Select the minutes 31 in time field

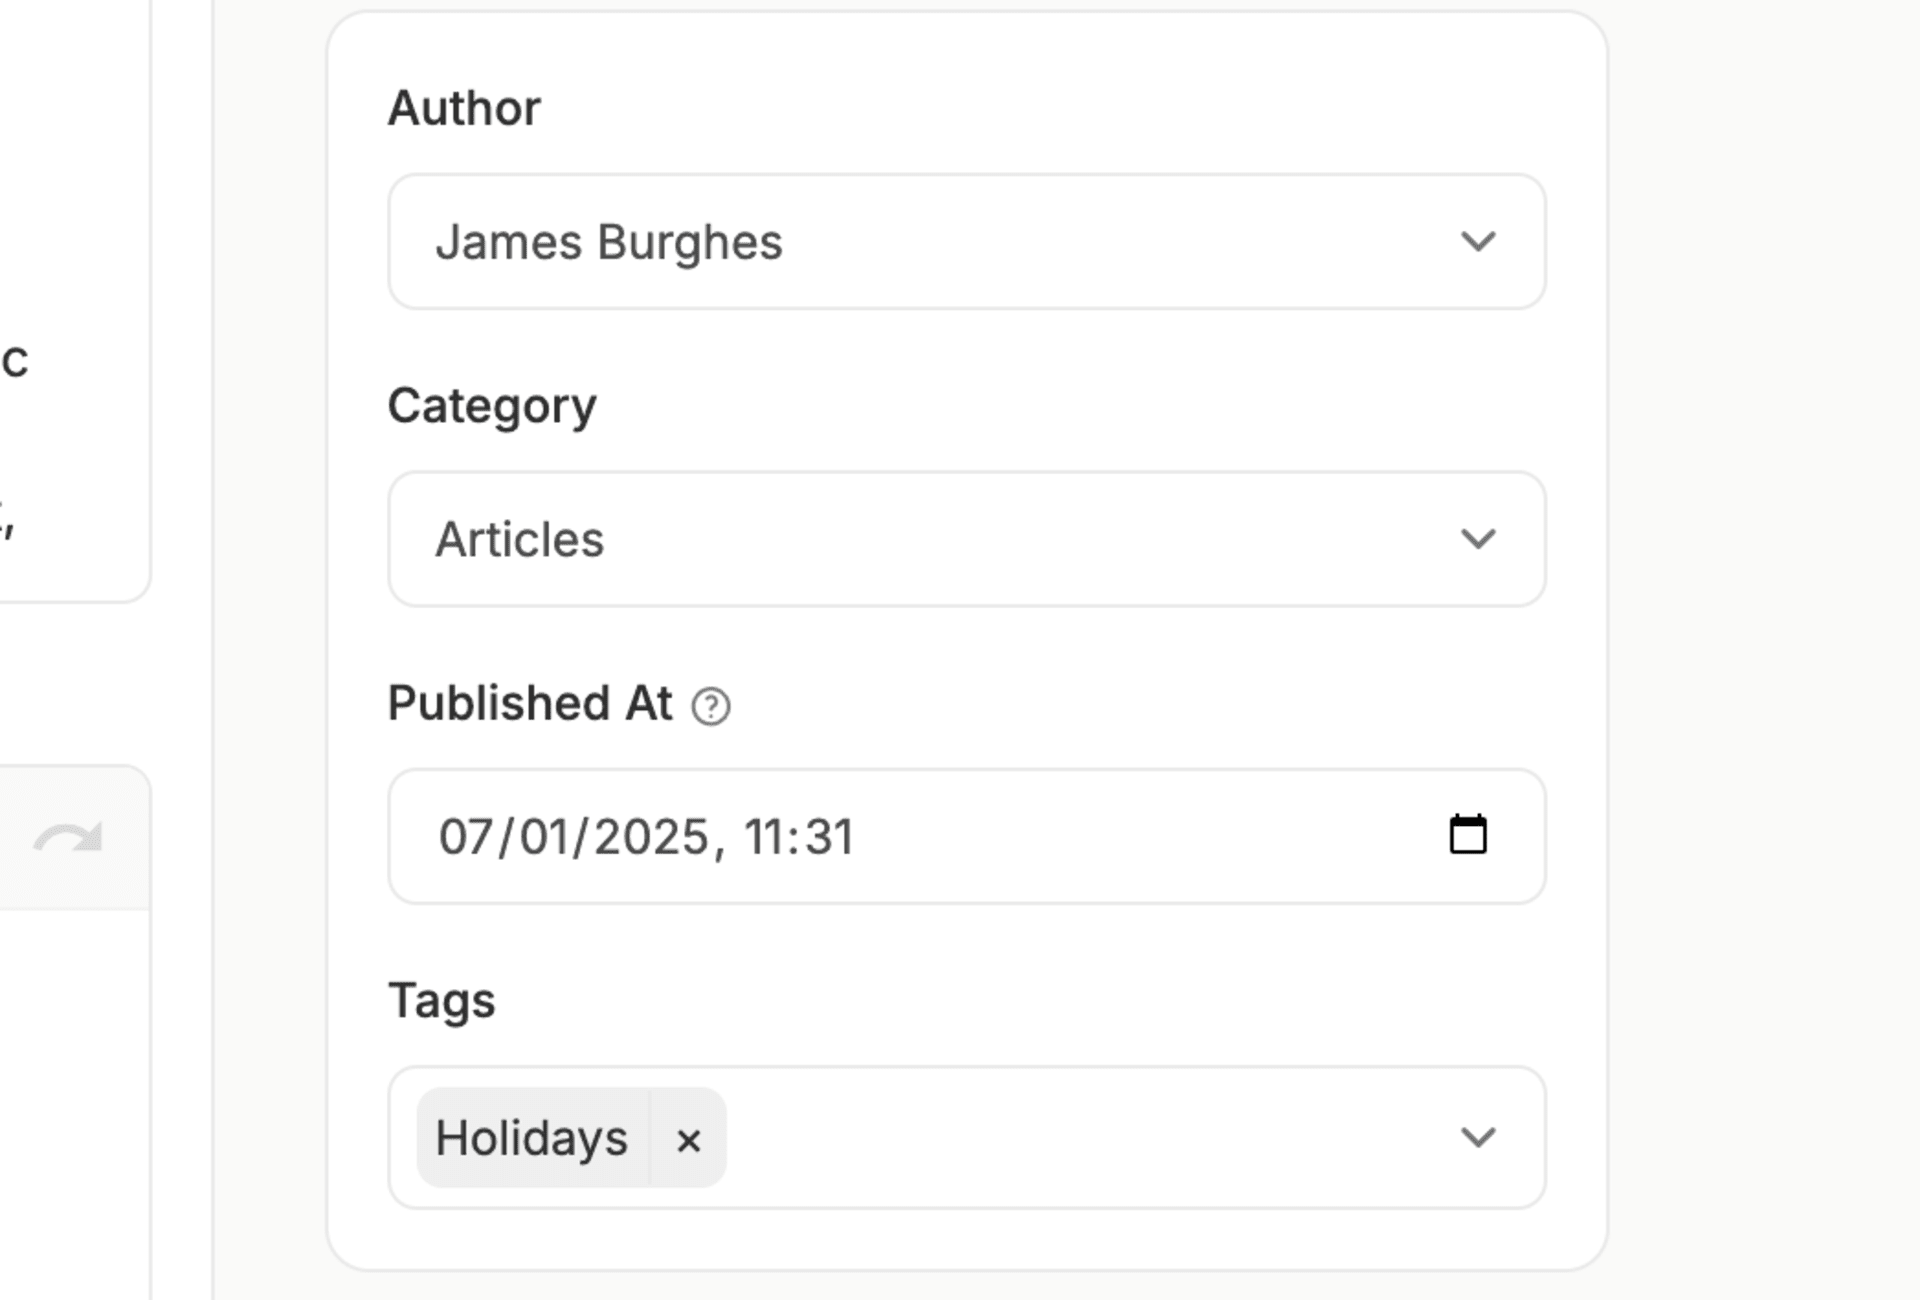[829, 836]
